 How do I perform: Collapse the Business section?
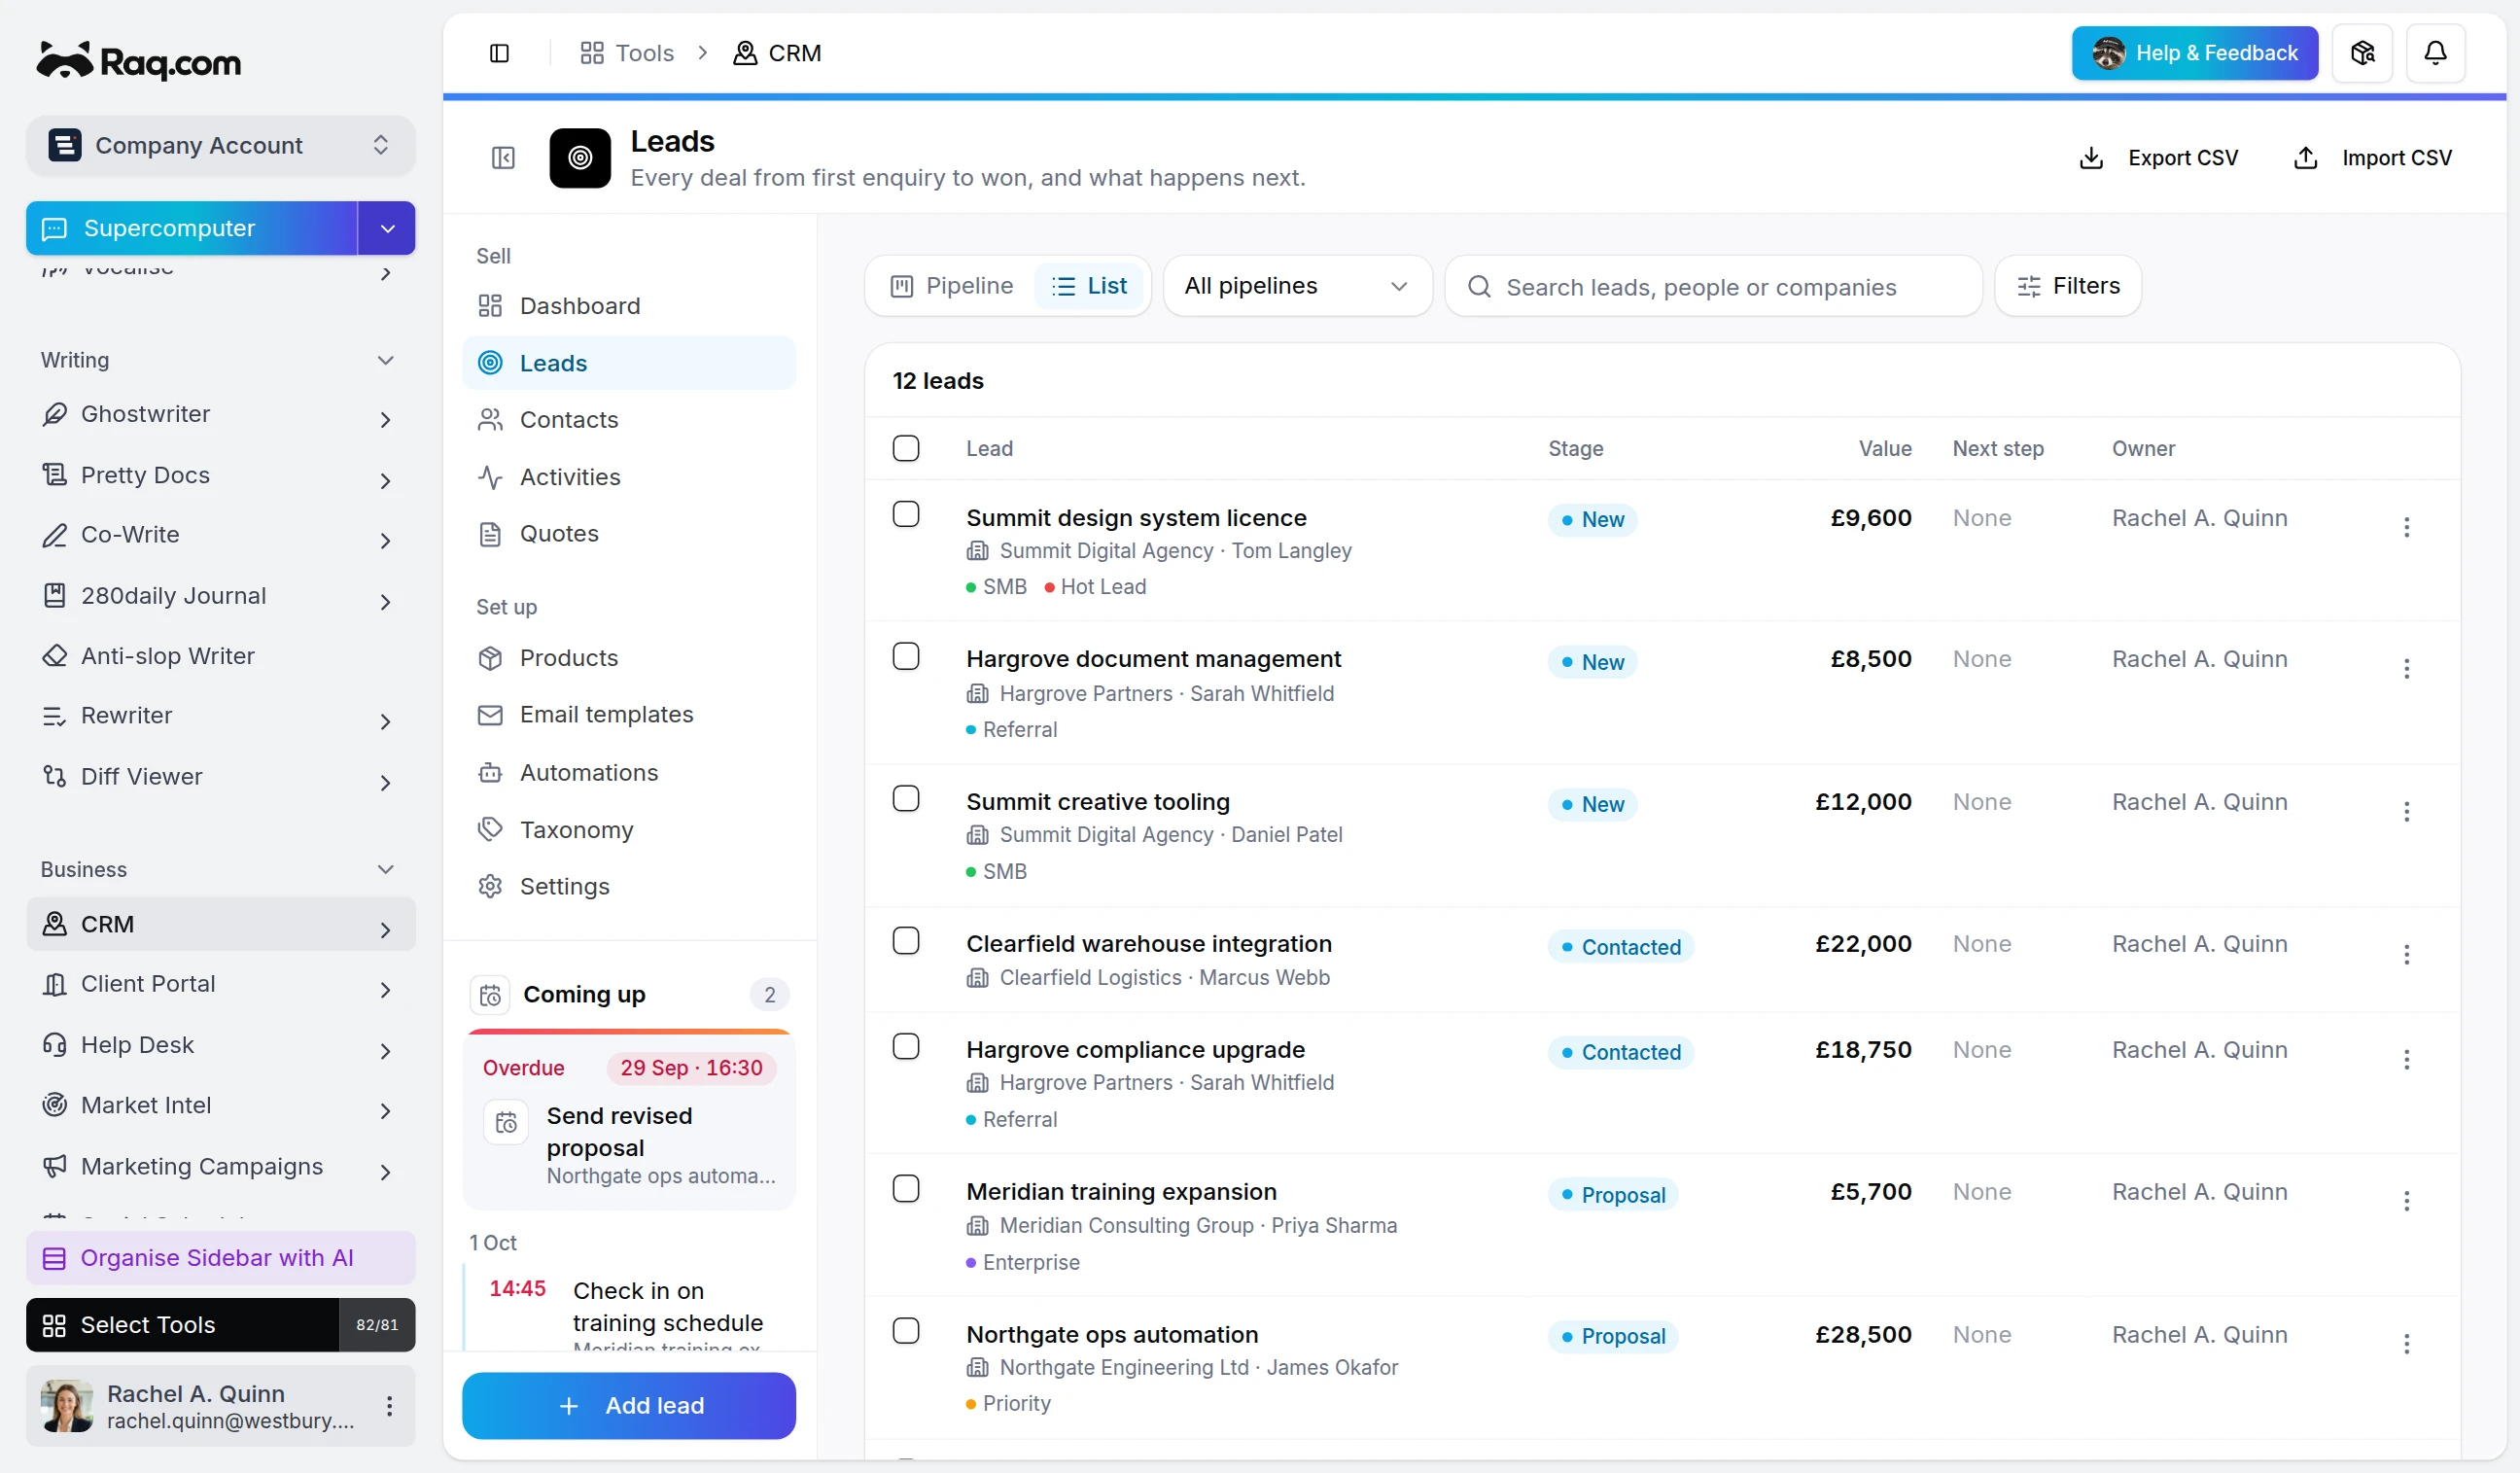(385, 870)
